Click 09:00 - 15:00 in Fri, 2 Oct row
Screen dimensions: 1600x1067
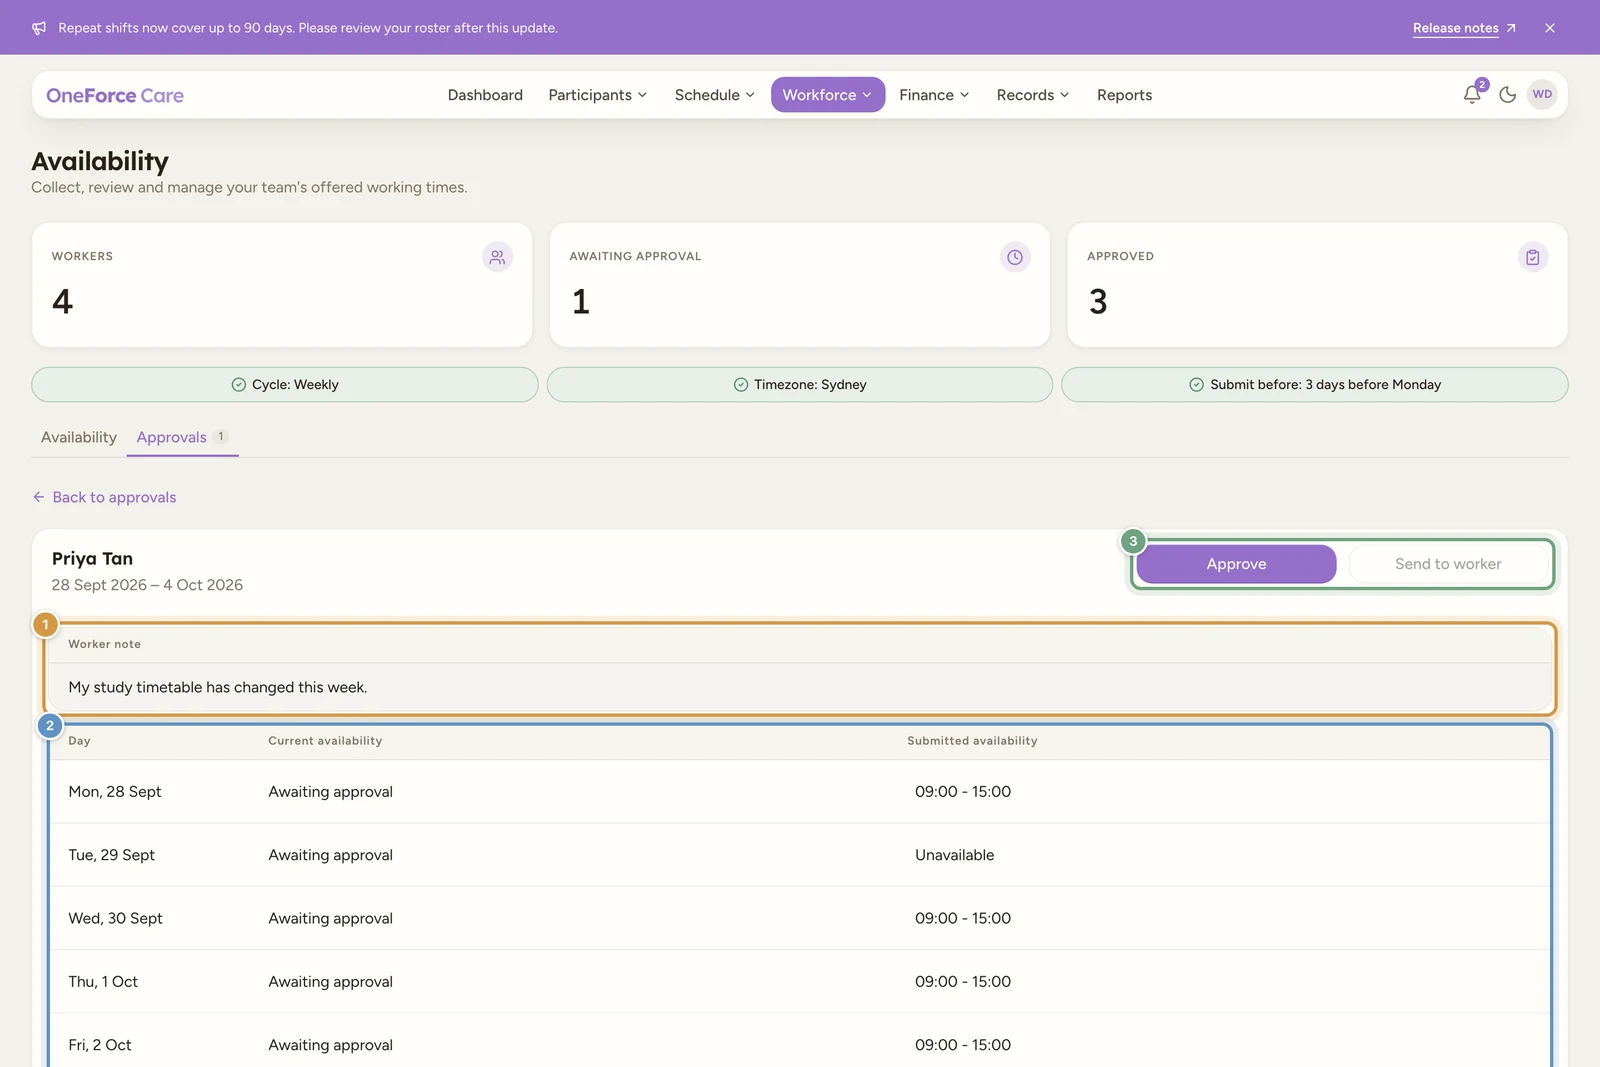pyautogui.click(x=963, y=1045)
